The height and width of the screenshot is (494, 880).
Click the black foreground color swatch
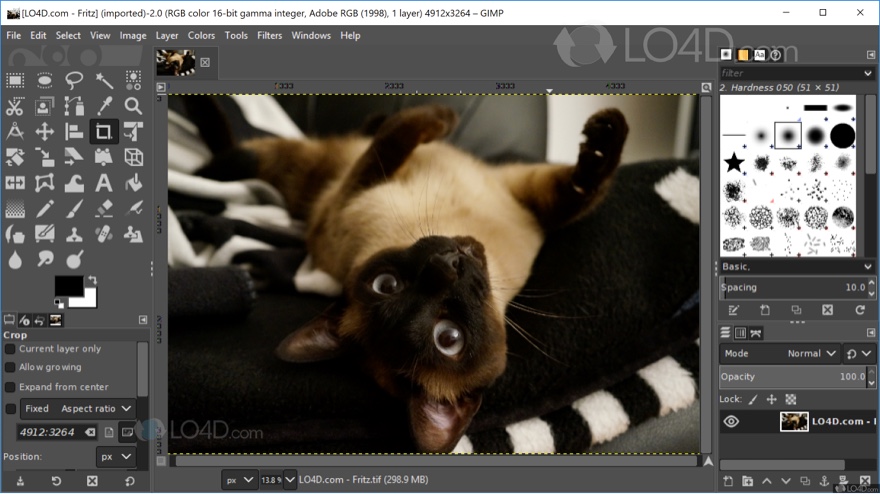tap(68, 286)
